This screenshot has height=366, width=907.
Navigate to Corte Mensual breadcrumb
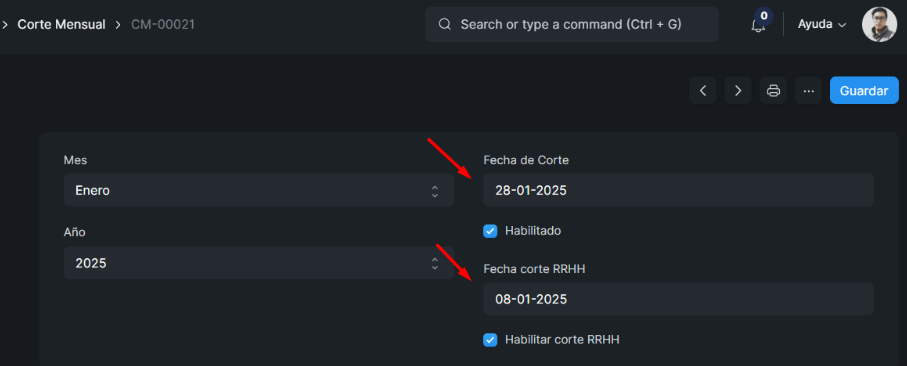[x=61, y=24]
